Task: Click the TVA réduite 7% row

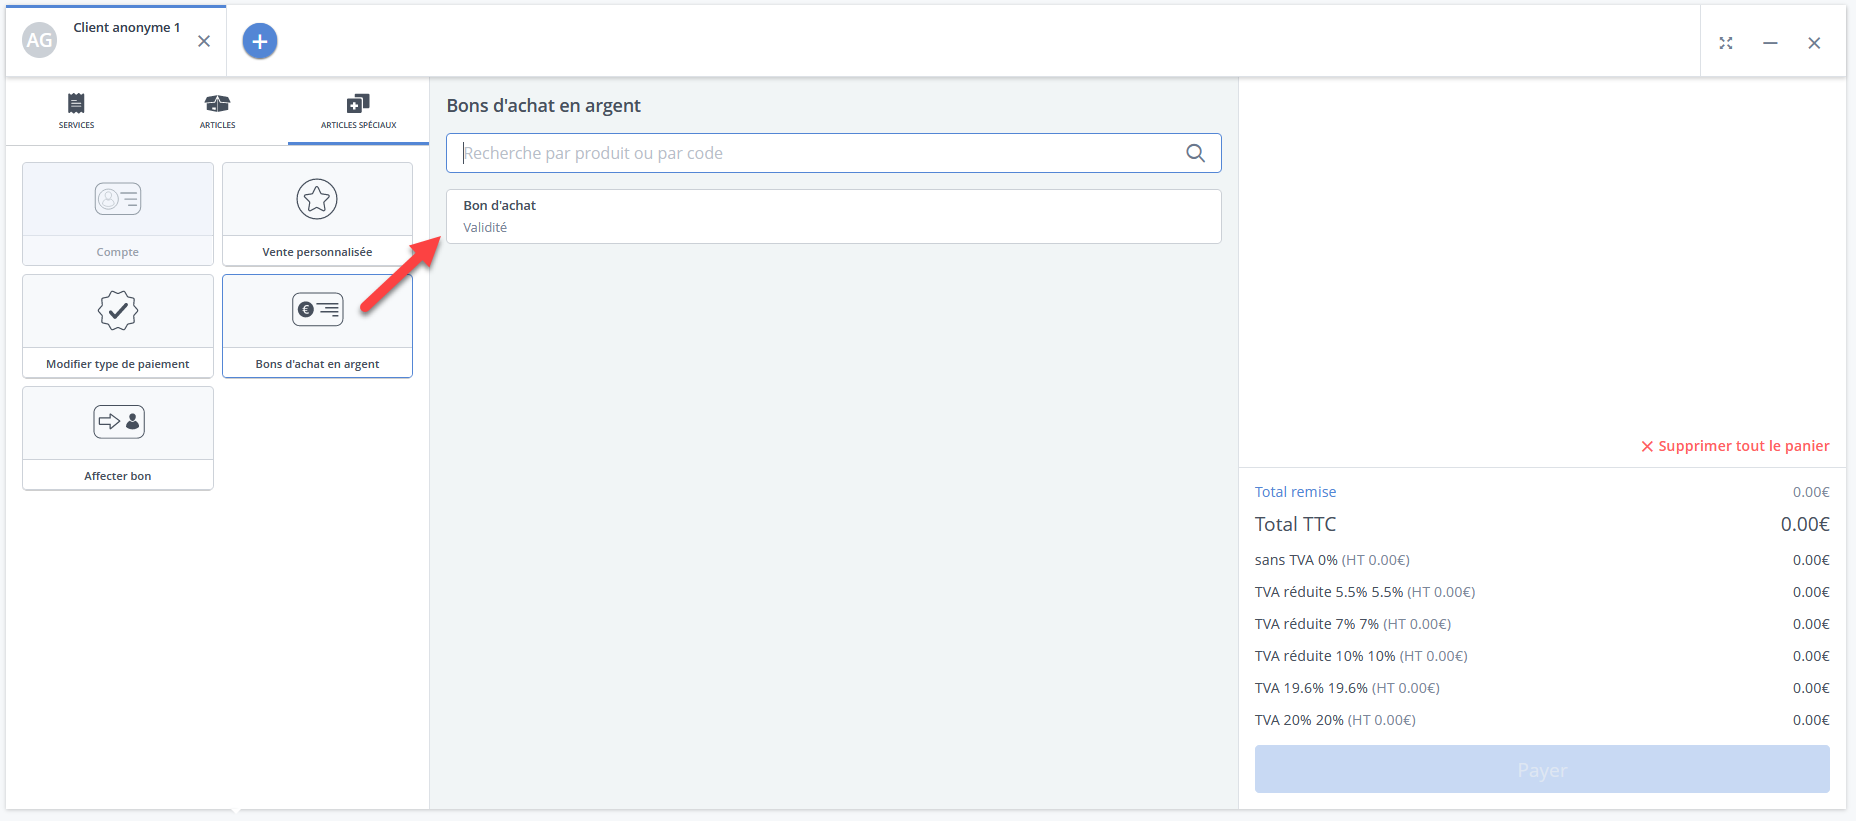Action: click(1542, 624)
